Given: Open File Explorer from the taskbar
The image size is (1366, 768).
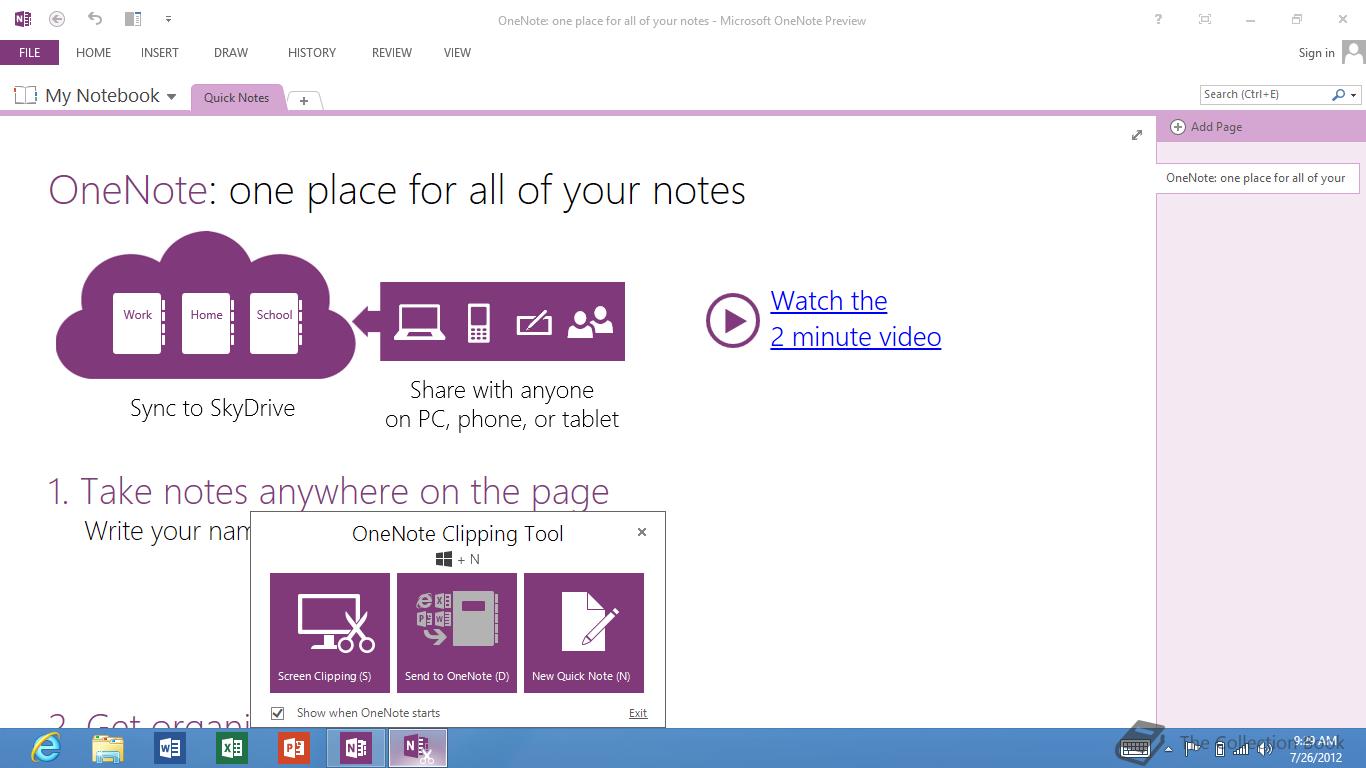Looking at the screenshot, I should tap(107, 748).
